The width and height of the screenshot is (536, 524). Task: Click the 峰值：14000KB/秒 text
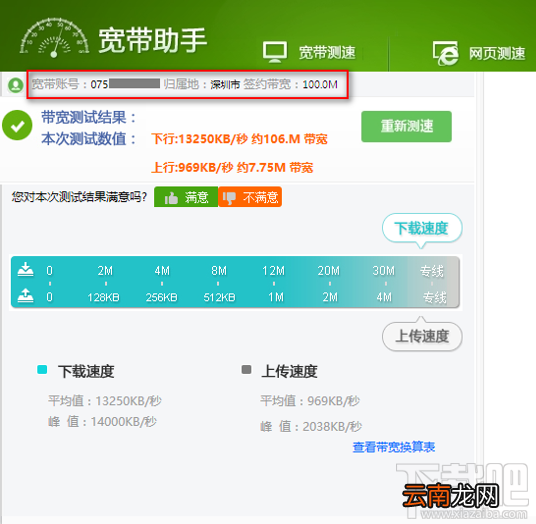click(x=103, y=422)
